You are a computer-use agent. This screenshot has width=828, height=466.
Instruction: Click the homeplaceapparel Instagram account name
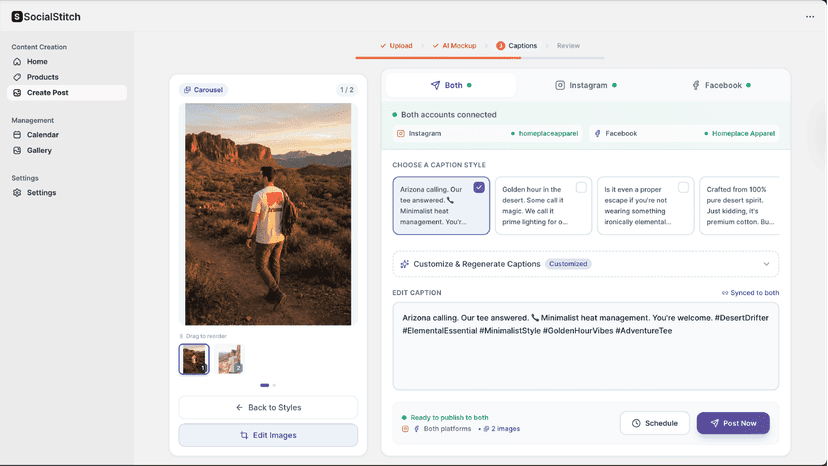548,134
